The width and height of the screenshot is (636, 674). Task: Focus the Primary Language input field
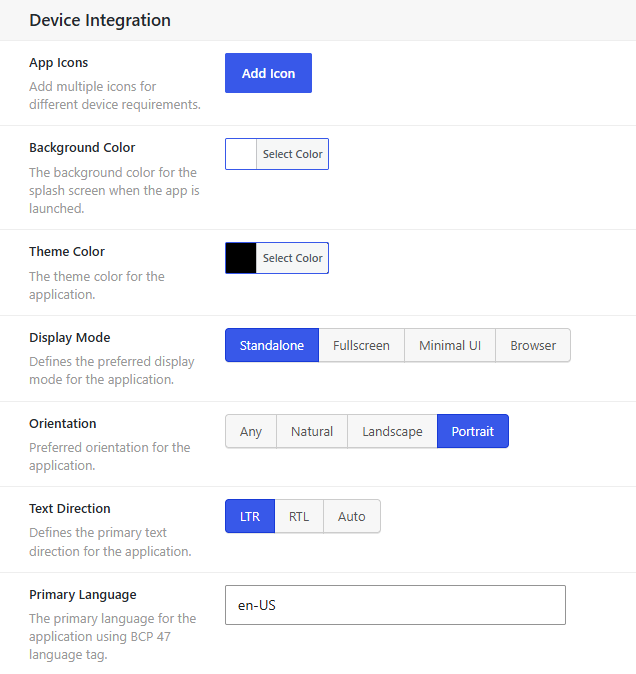[395, 605]
